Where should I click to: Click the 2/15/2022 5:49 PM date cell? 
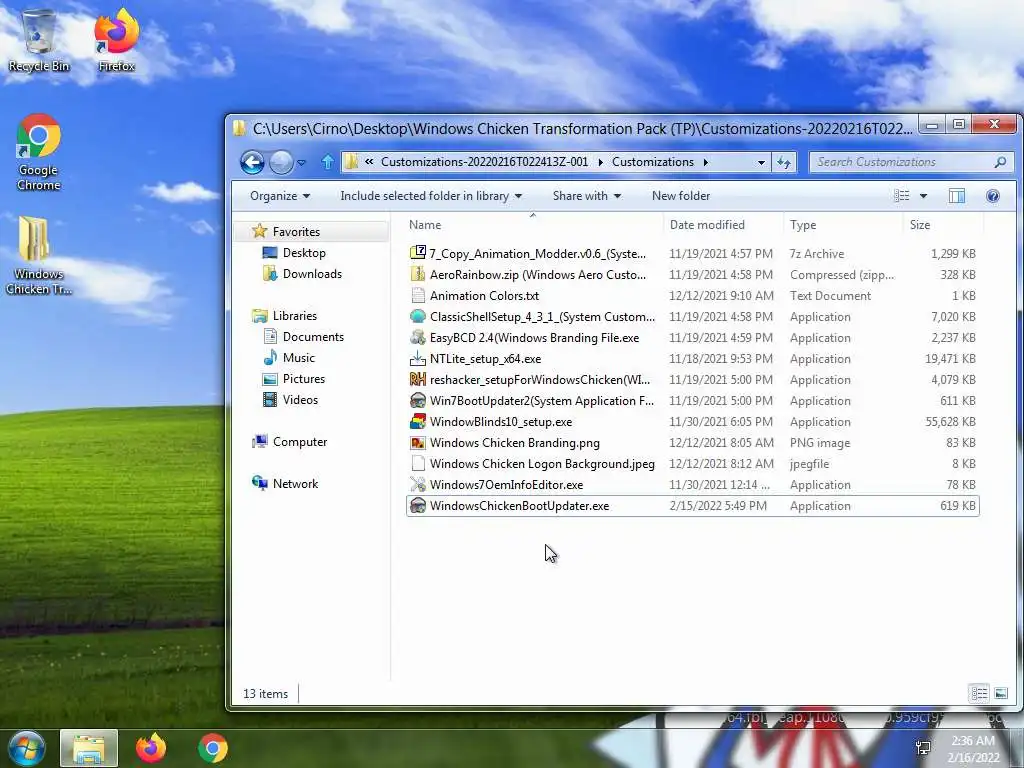pos(718,505)
